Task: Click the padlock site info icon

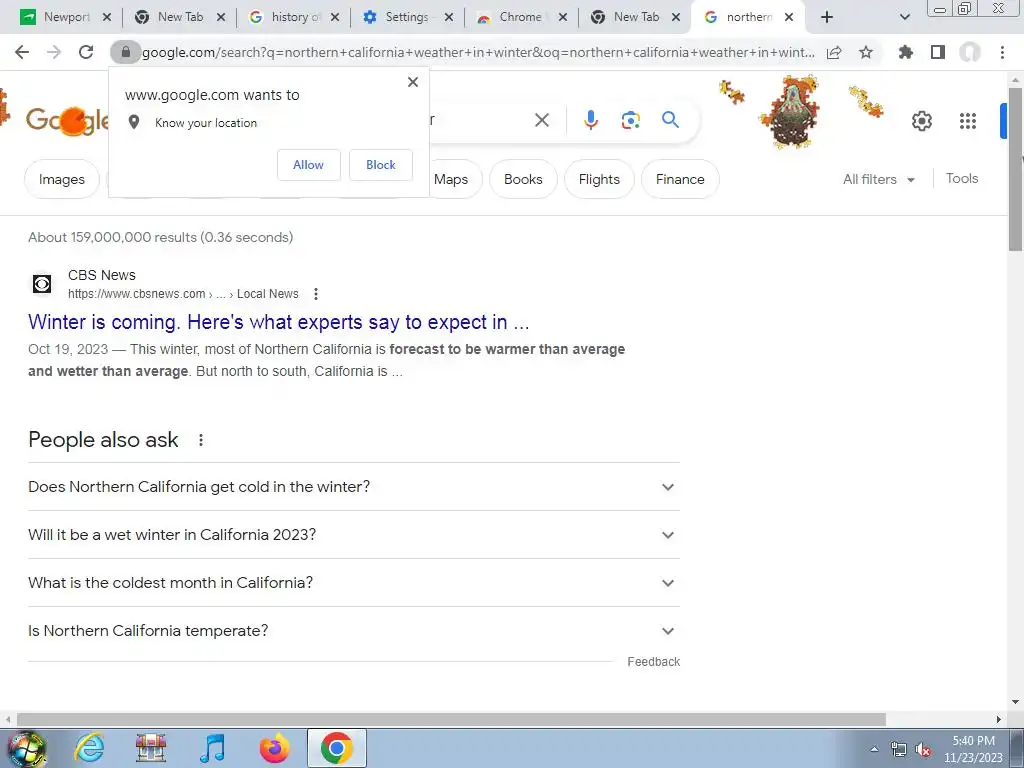Action: [x=125, y=52]
